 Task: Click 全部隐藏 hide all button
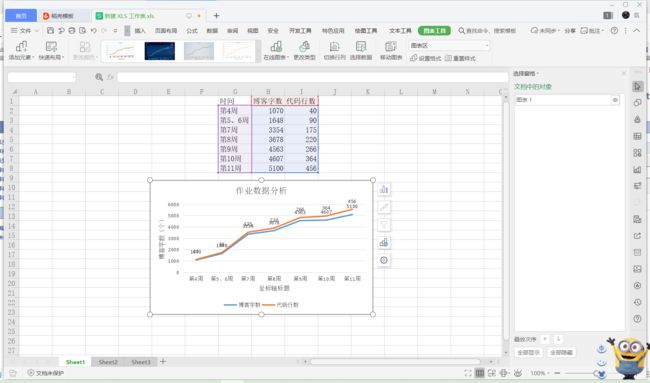click(561, 352)
